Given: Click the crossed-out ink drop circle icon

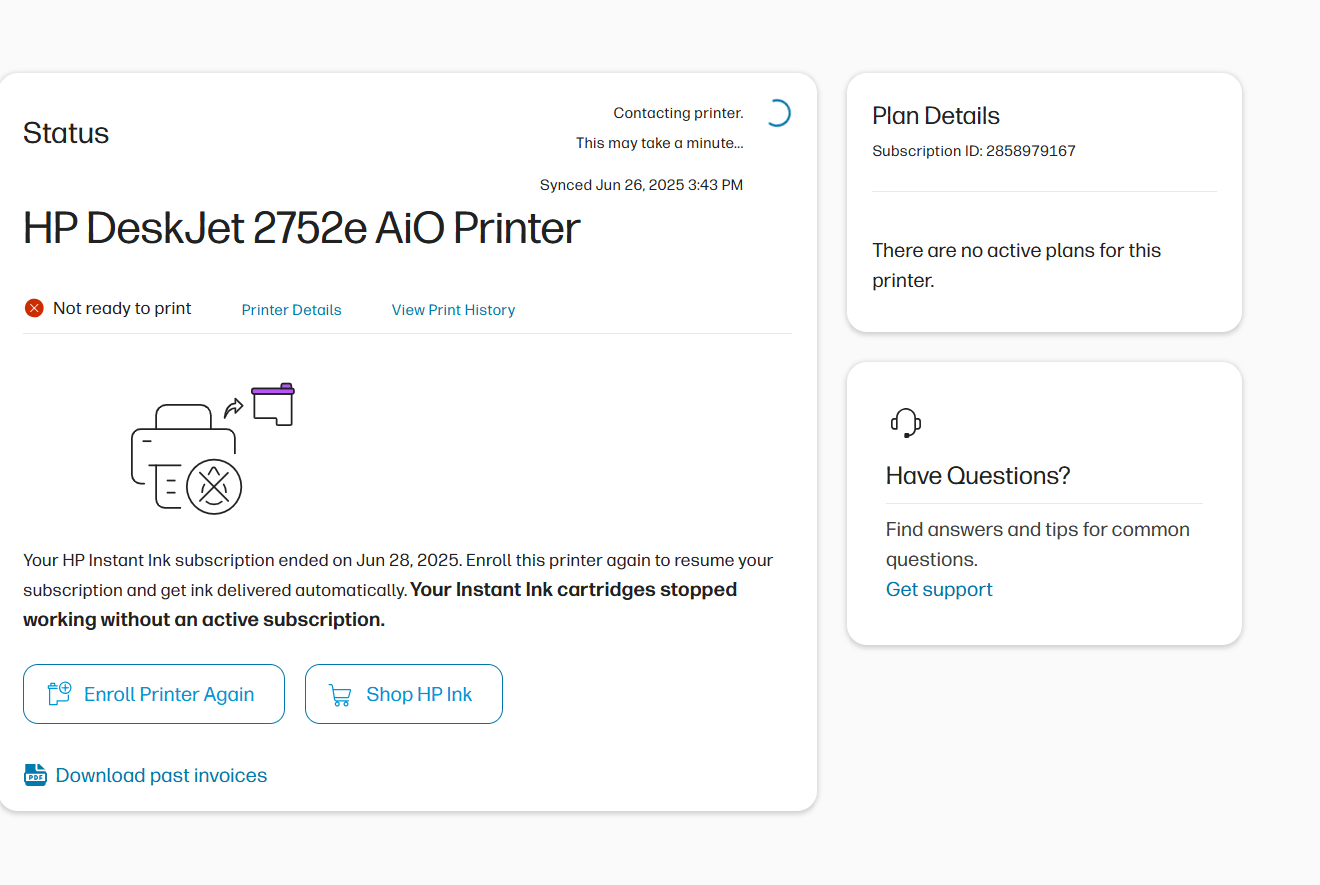Looking at the screenshot, I should pos(214,487).
